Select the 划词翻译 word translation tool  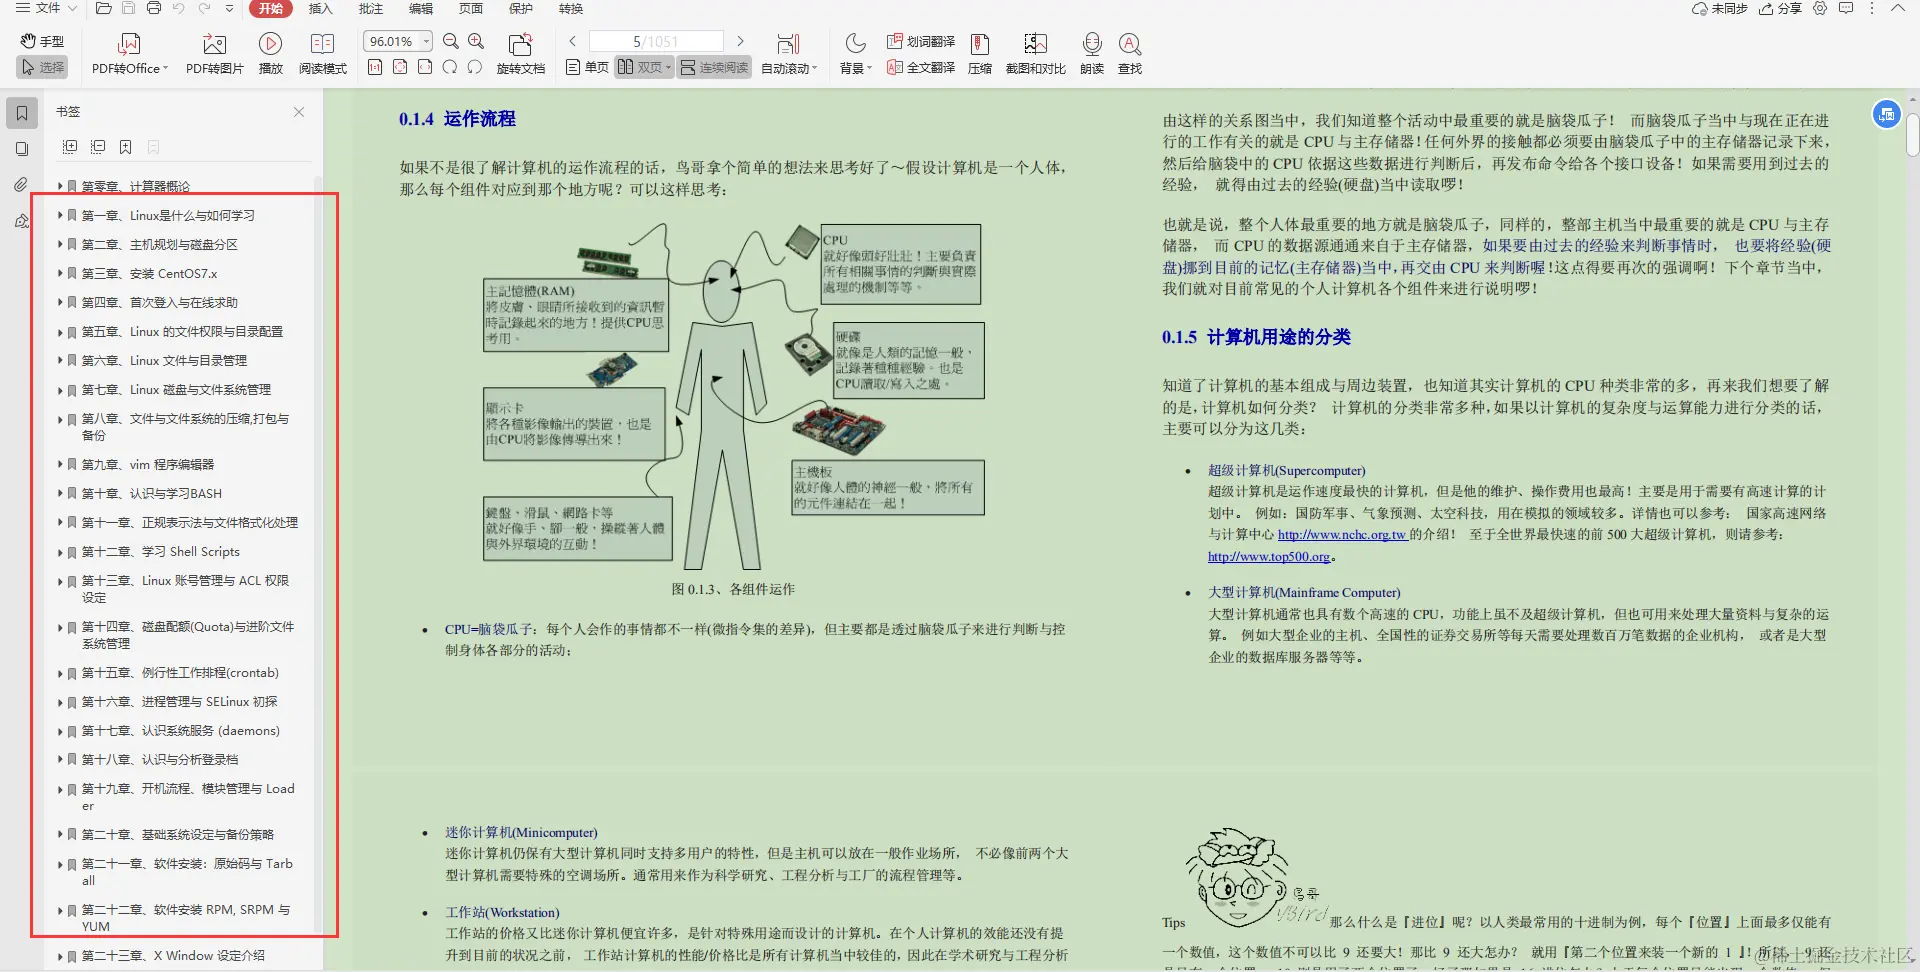[921, 42]
